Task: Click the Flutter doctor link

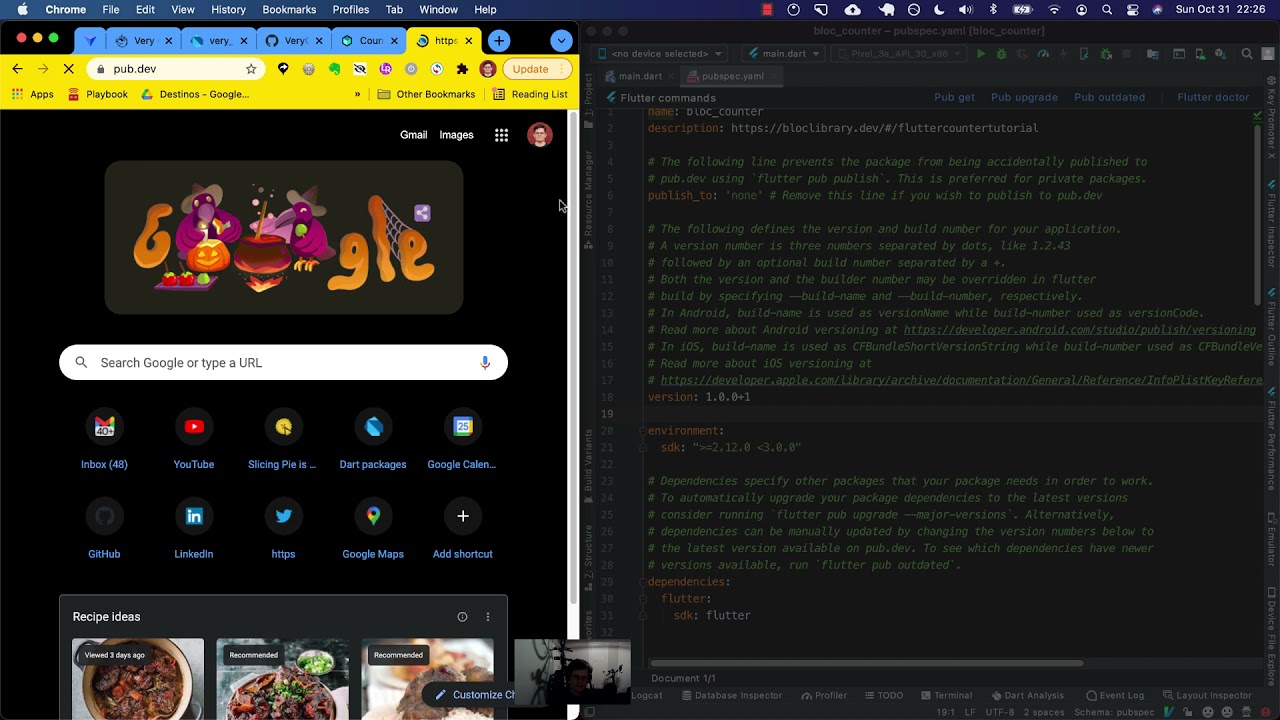Action: [1213, 97]
